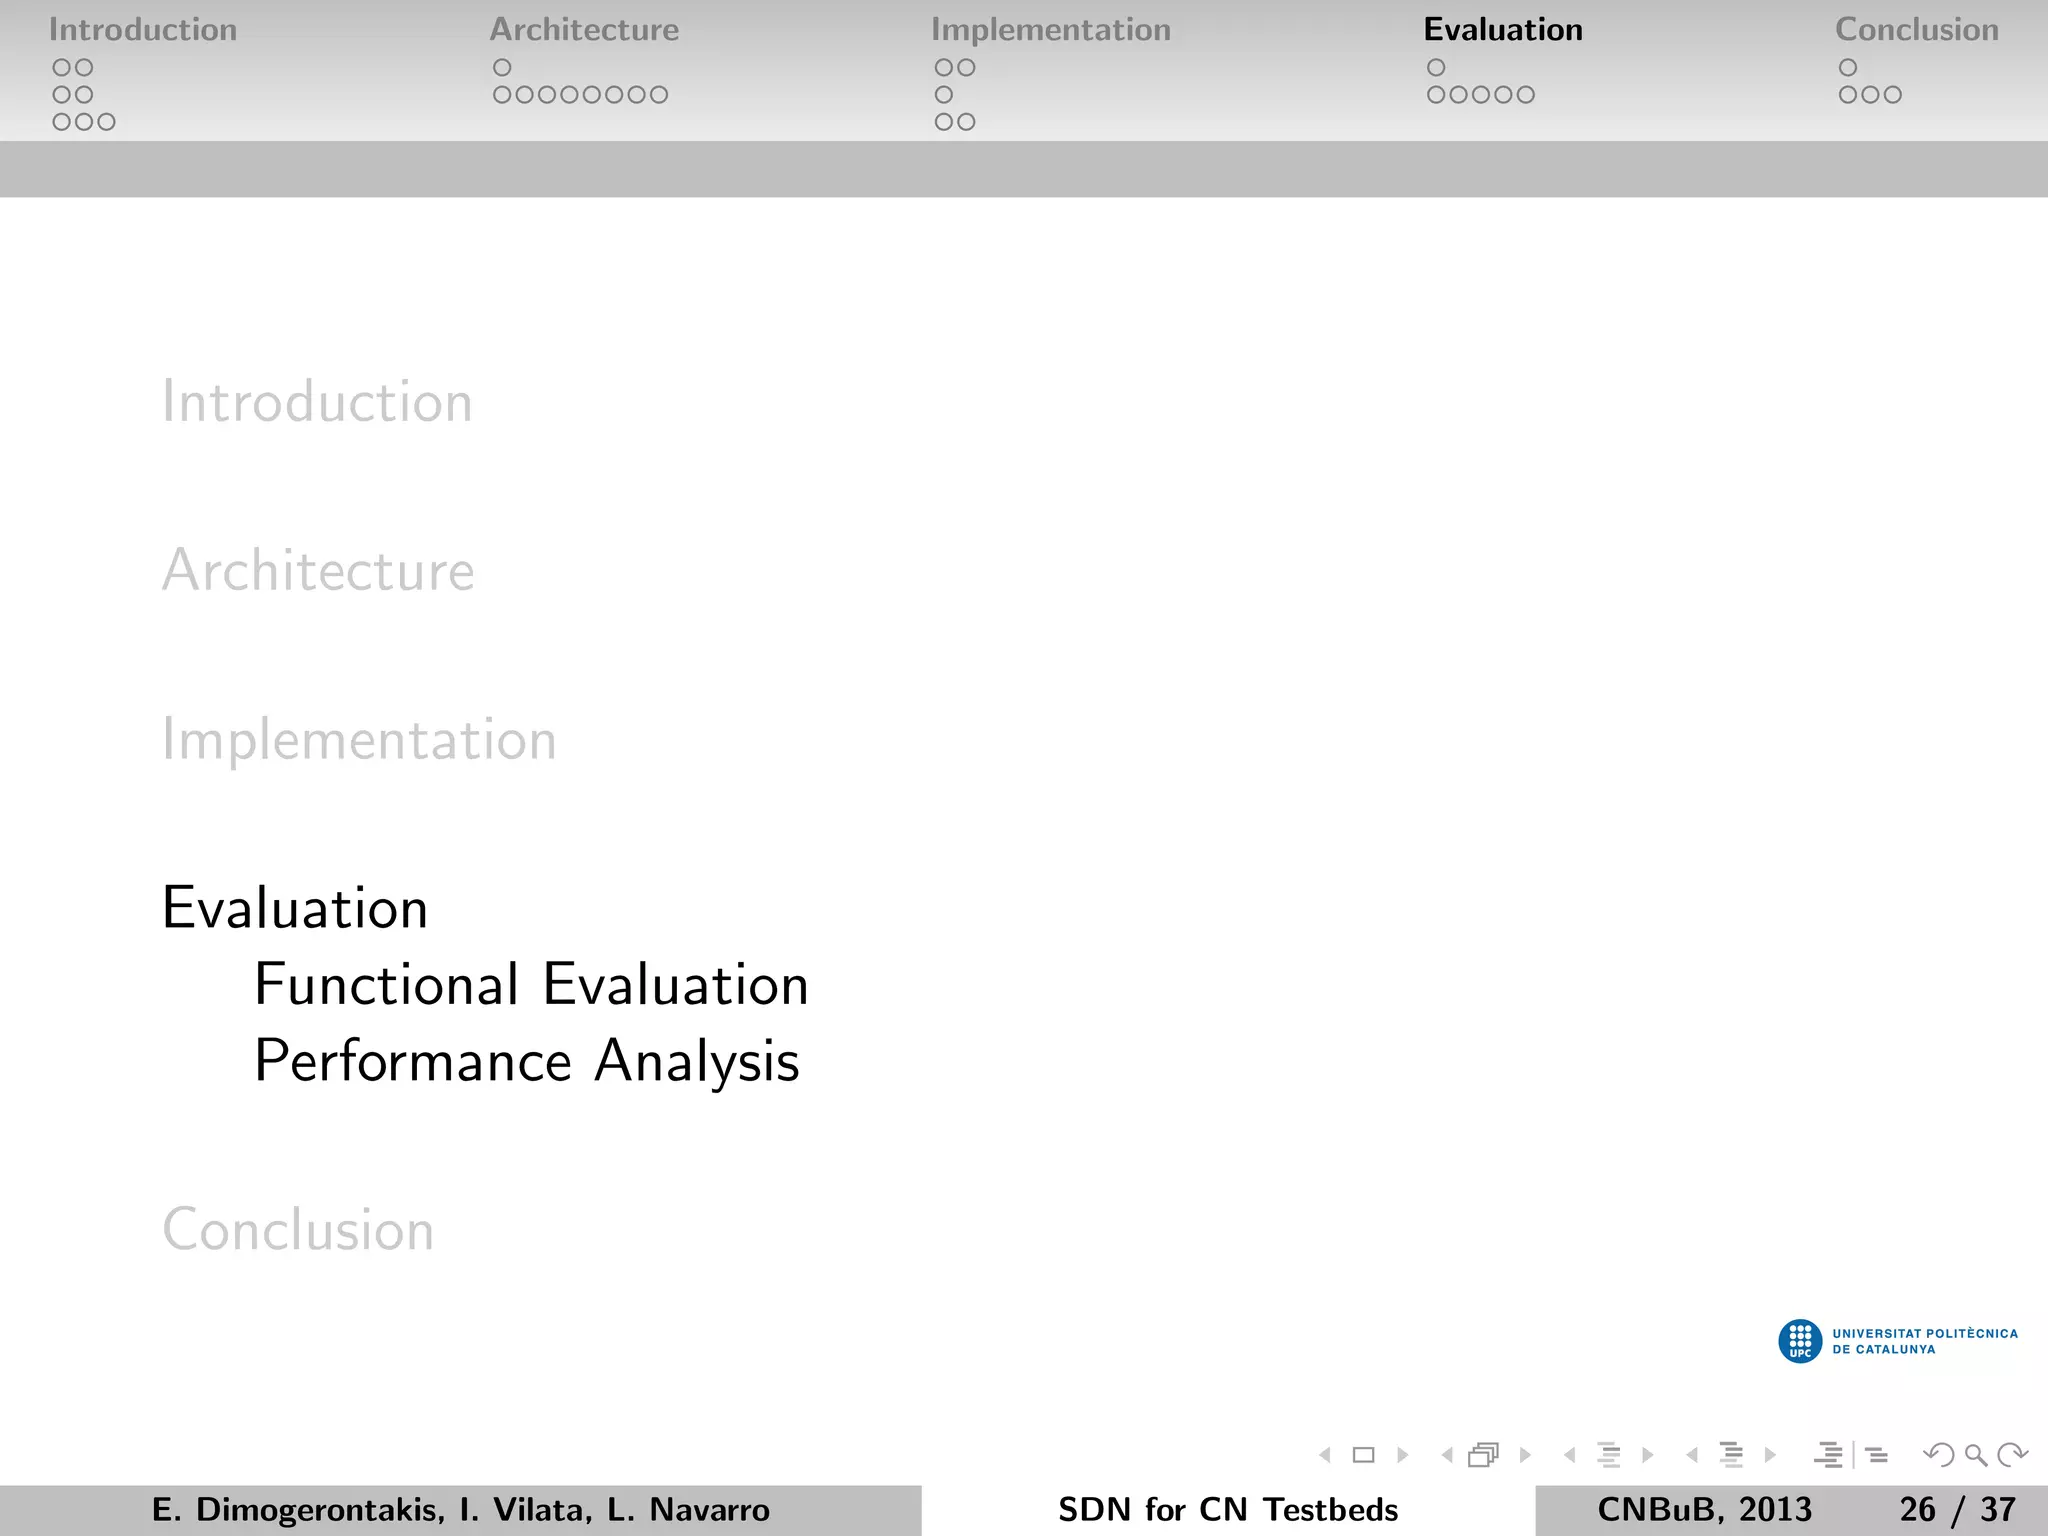Open Architecture section in header bar
The image size is (2048, 1536).
pyautogui.click(x=584, y=30)
